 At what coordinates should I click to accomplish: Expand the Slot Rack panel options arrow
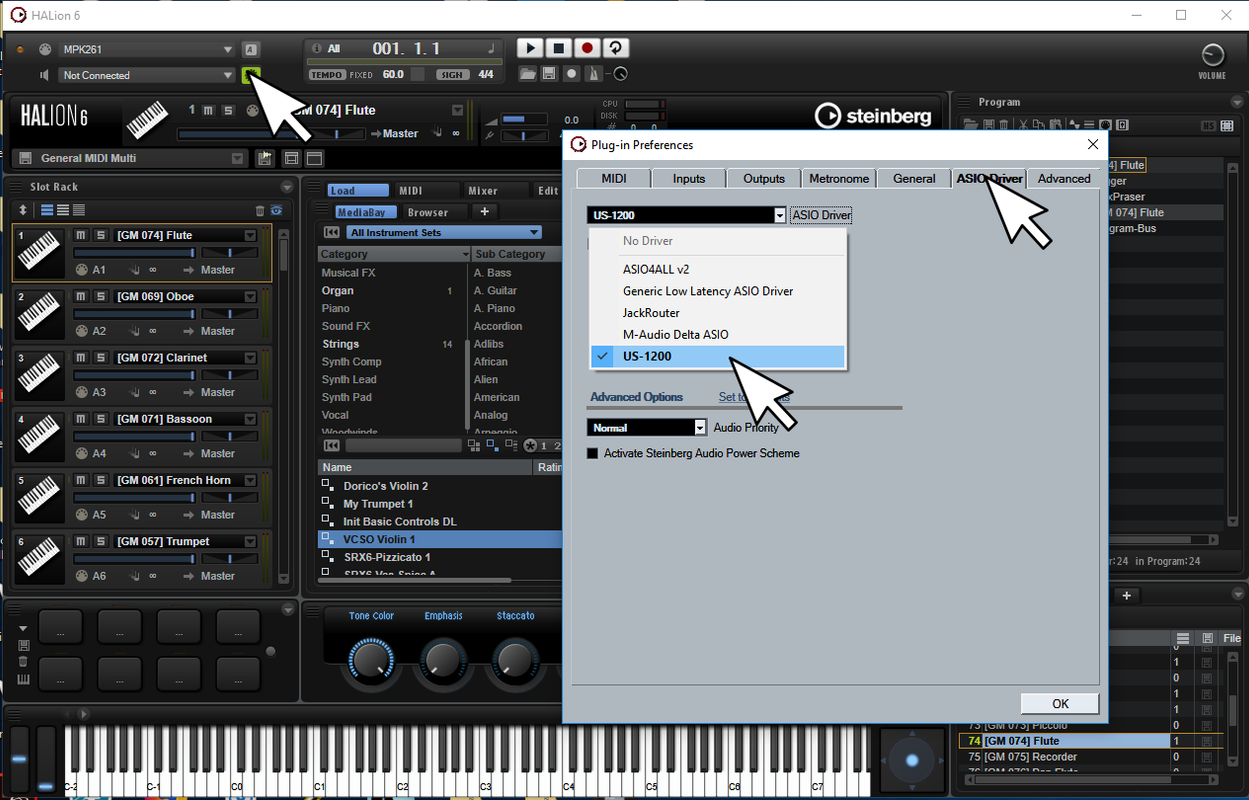click(x=287, y=187)
